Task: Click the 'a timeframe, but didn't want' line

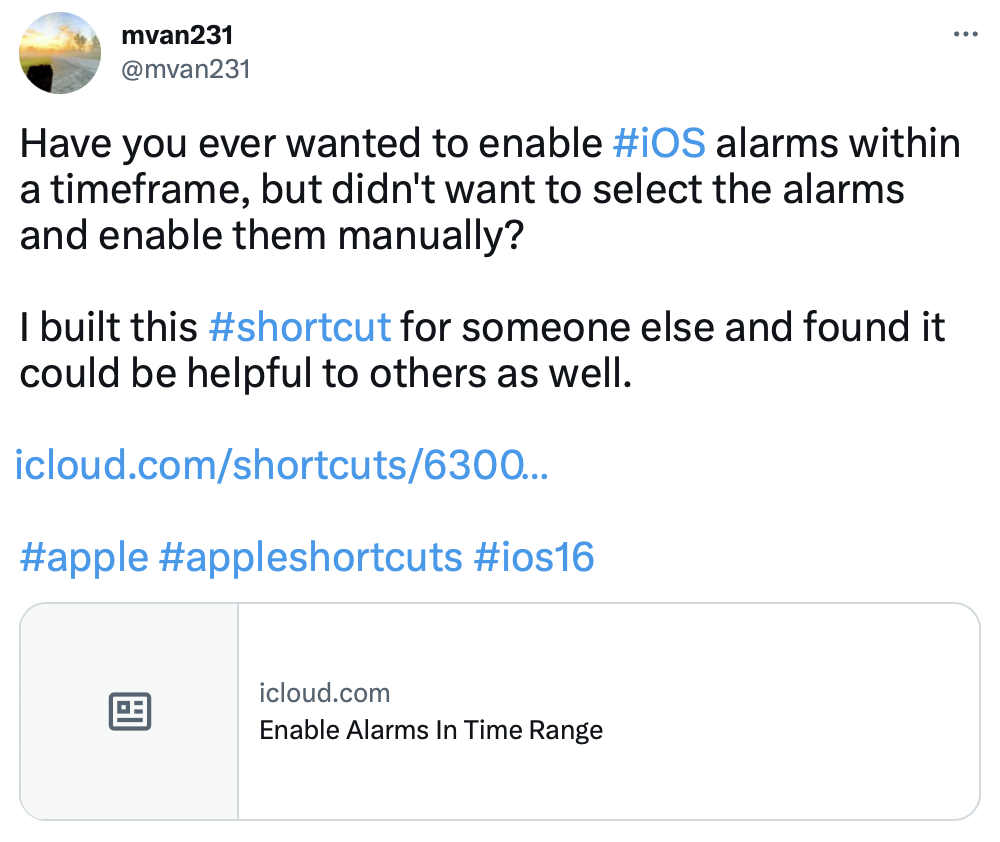Action: (462, 189)
